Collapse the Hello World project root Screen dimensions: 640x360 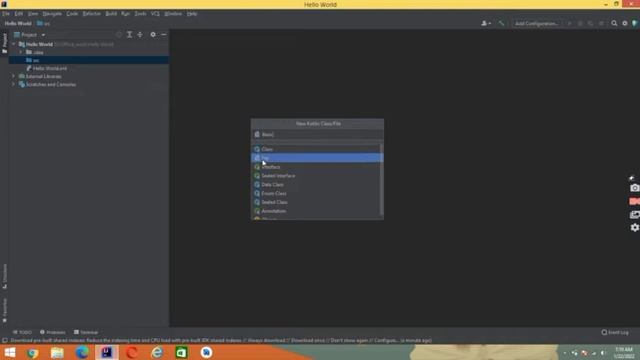(x=14, y=44)
